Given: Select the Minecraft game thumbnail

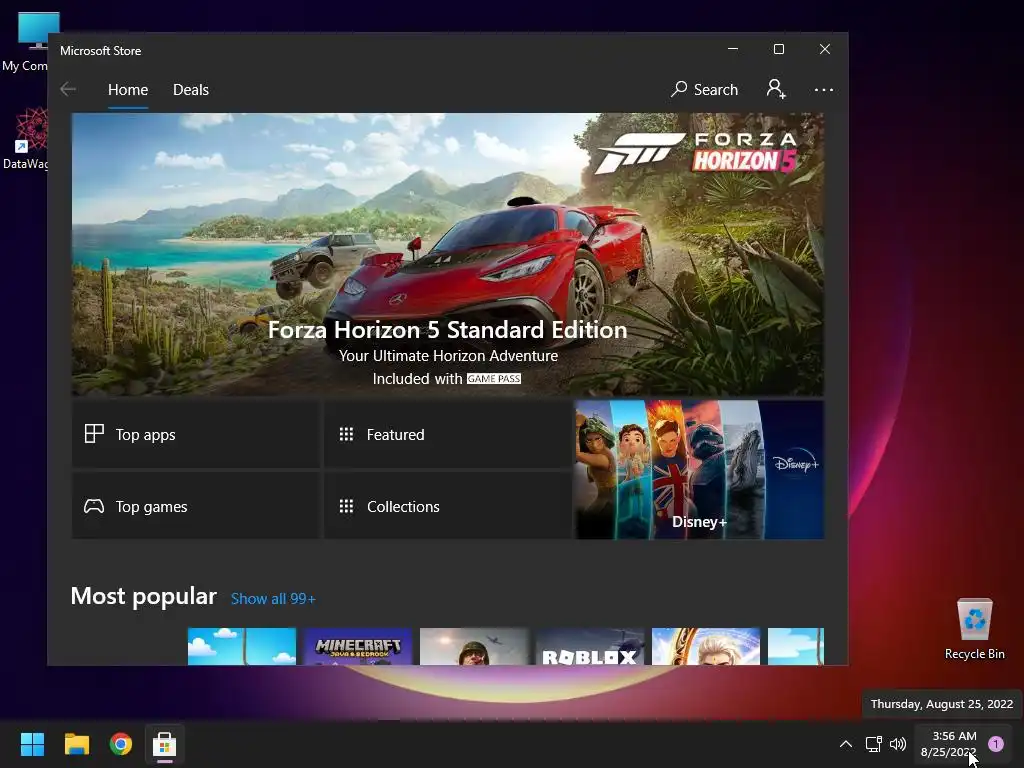Looking at the screenshot, I should [358, 647].
